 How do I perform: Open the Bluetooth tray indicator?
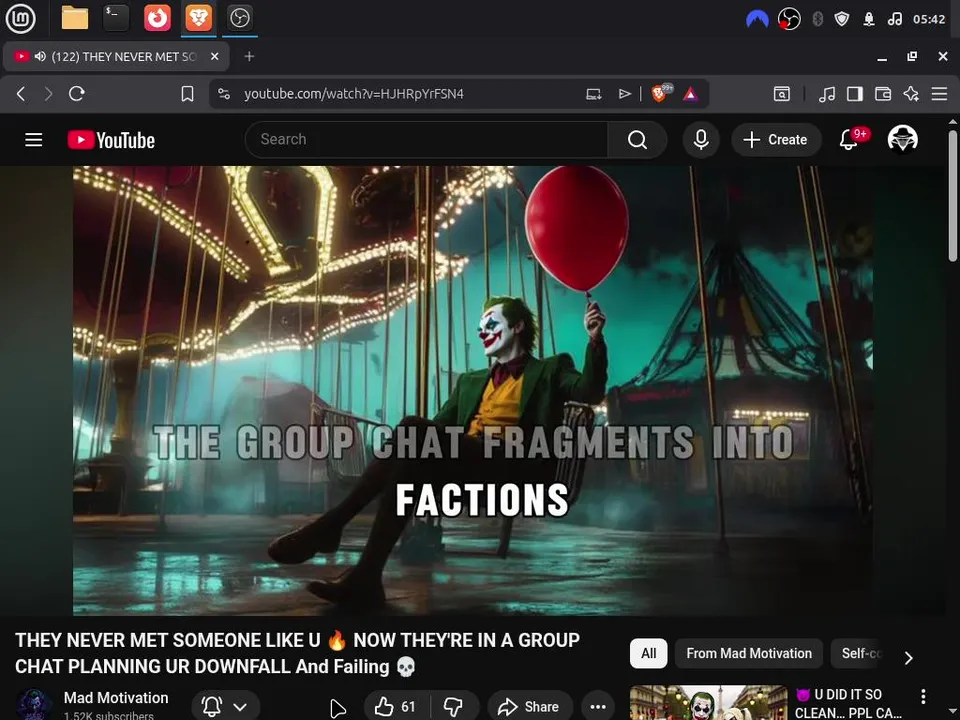click(817, 19)
